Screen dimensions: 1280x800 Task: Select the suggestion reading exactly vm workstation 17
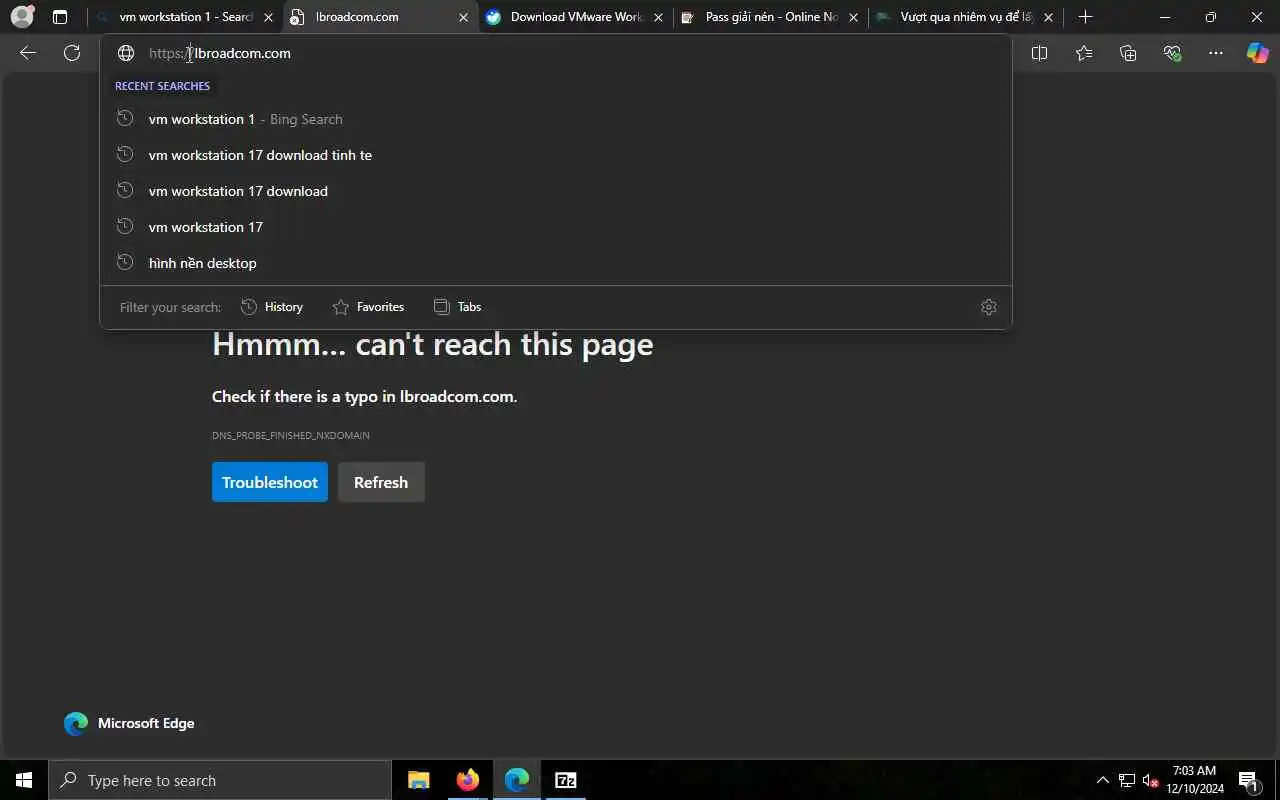[556, 227]
